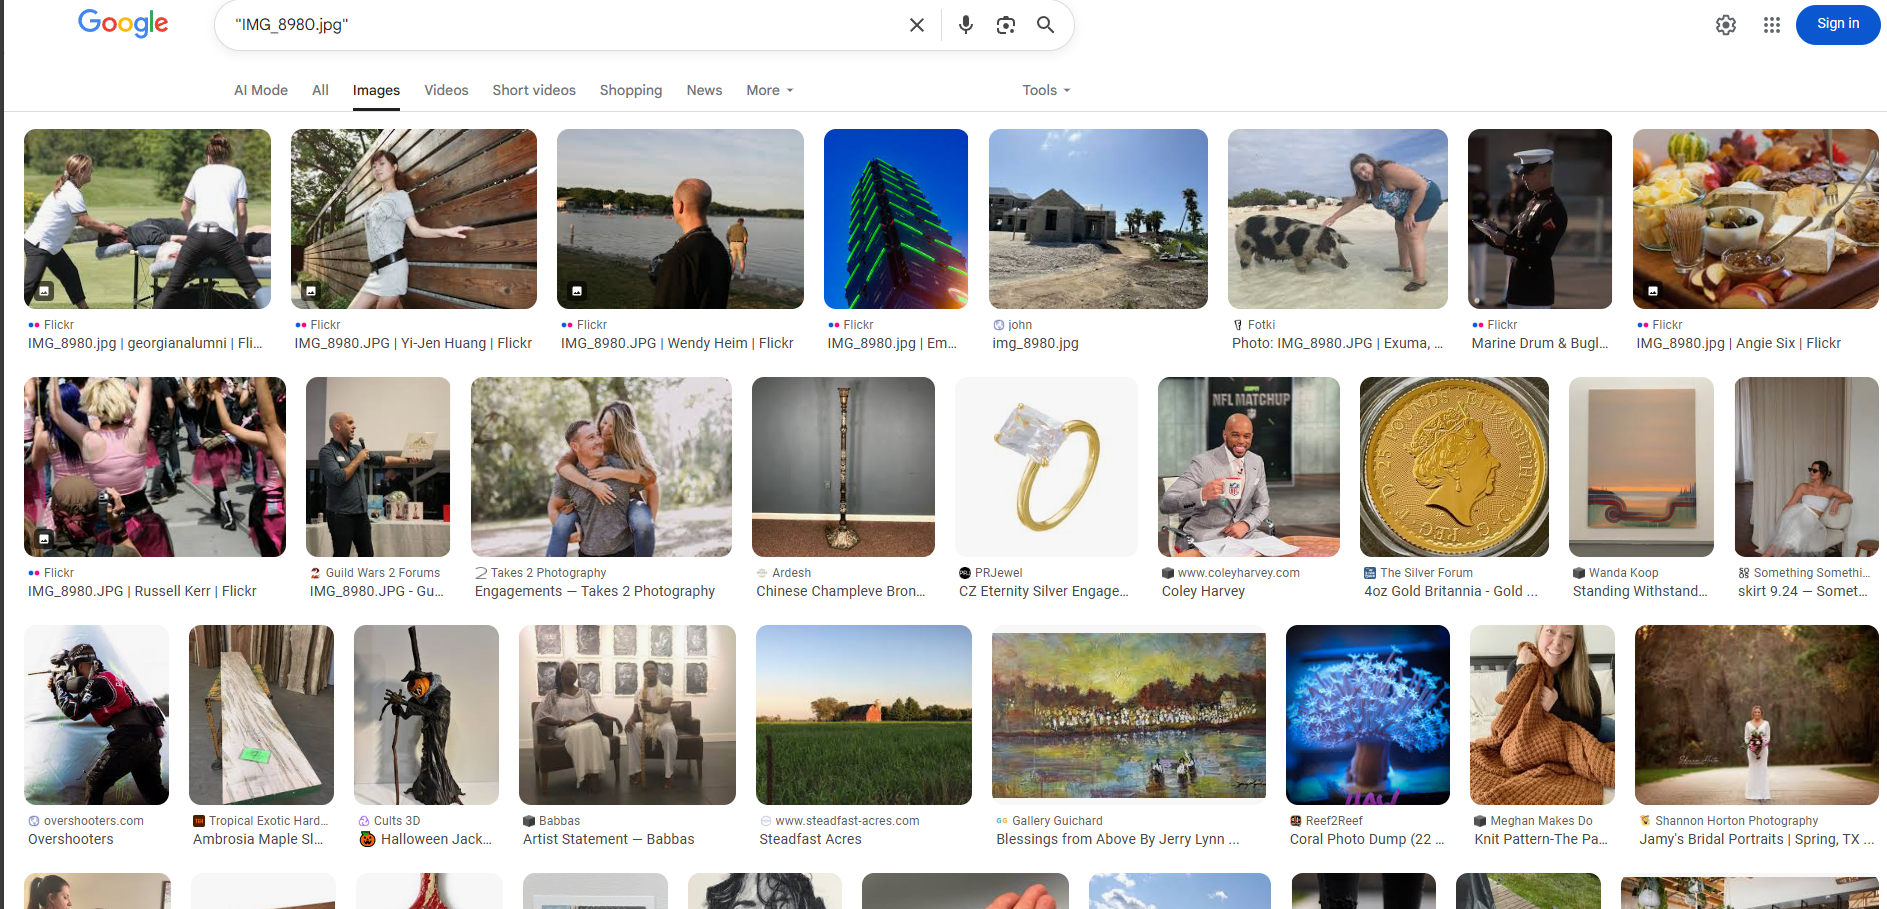The width and height of the screenshot is (1887, 909).
Task: Open the Google logo homepage link
Action: pos(123,23)
